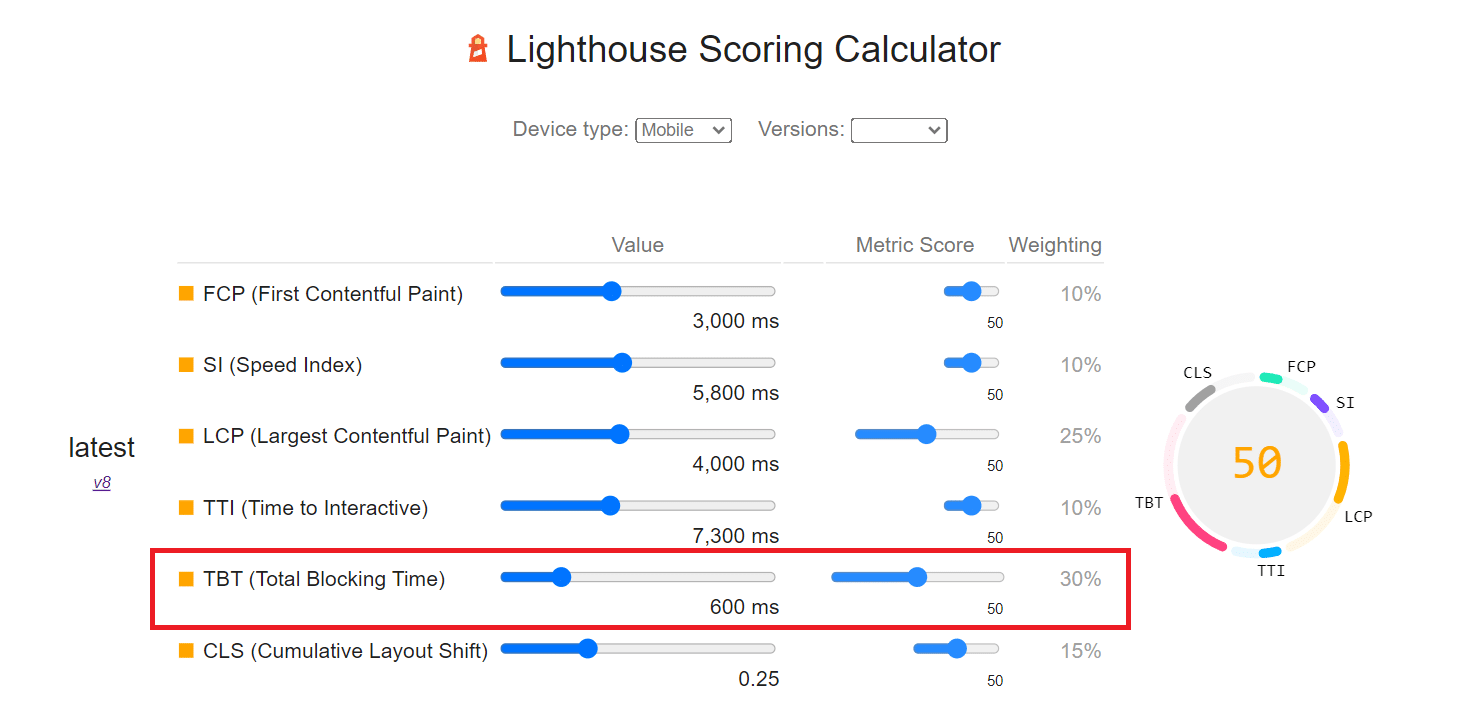The image size is (1469, 721).
Task: Adjust the FCP metric score slider
Action: 971,291
